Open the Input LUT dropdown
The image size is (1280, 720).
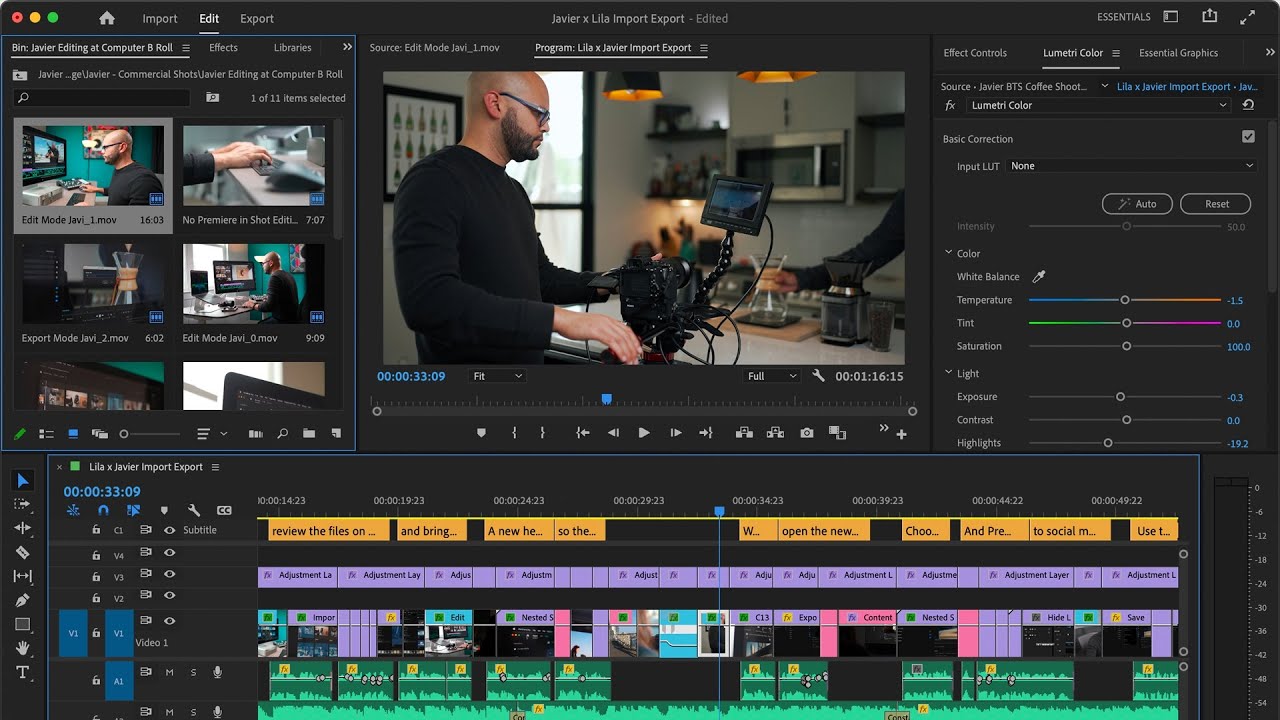(x=1132, y=166)
